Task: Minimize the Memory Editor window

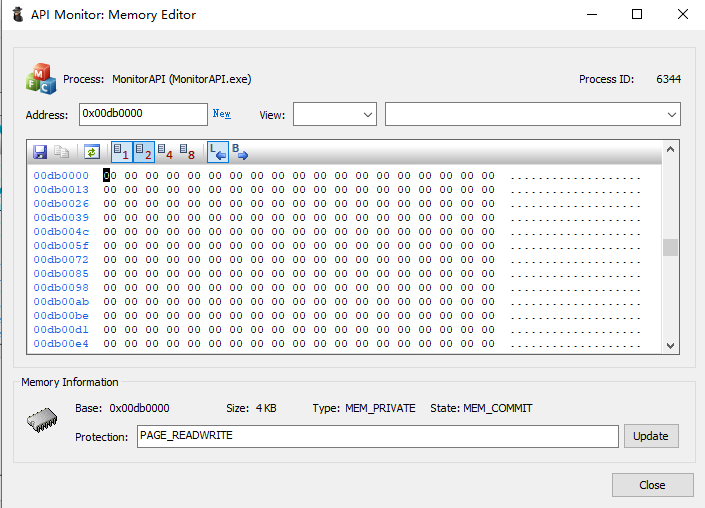Action: click(592, 14)
